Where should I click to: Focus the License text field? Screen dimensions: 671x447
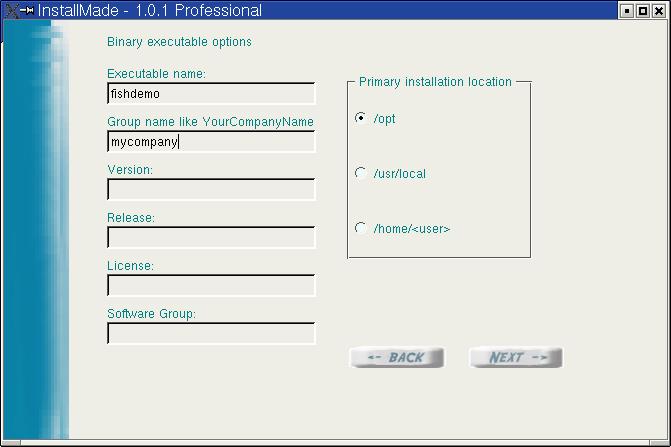[x=211, y=285]
